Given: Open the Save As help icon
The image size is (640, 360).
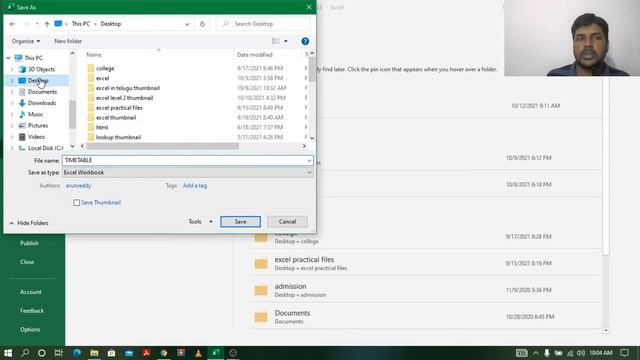Looking at the screenshot, I should click(305, 41).
